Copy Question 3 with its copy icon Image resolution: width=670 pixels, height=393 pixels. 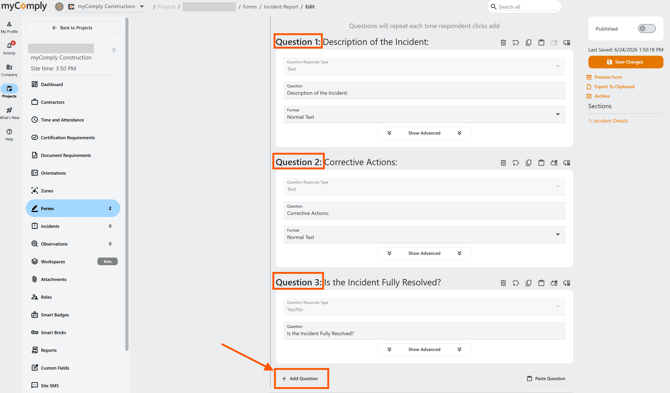(529, 283)
